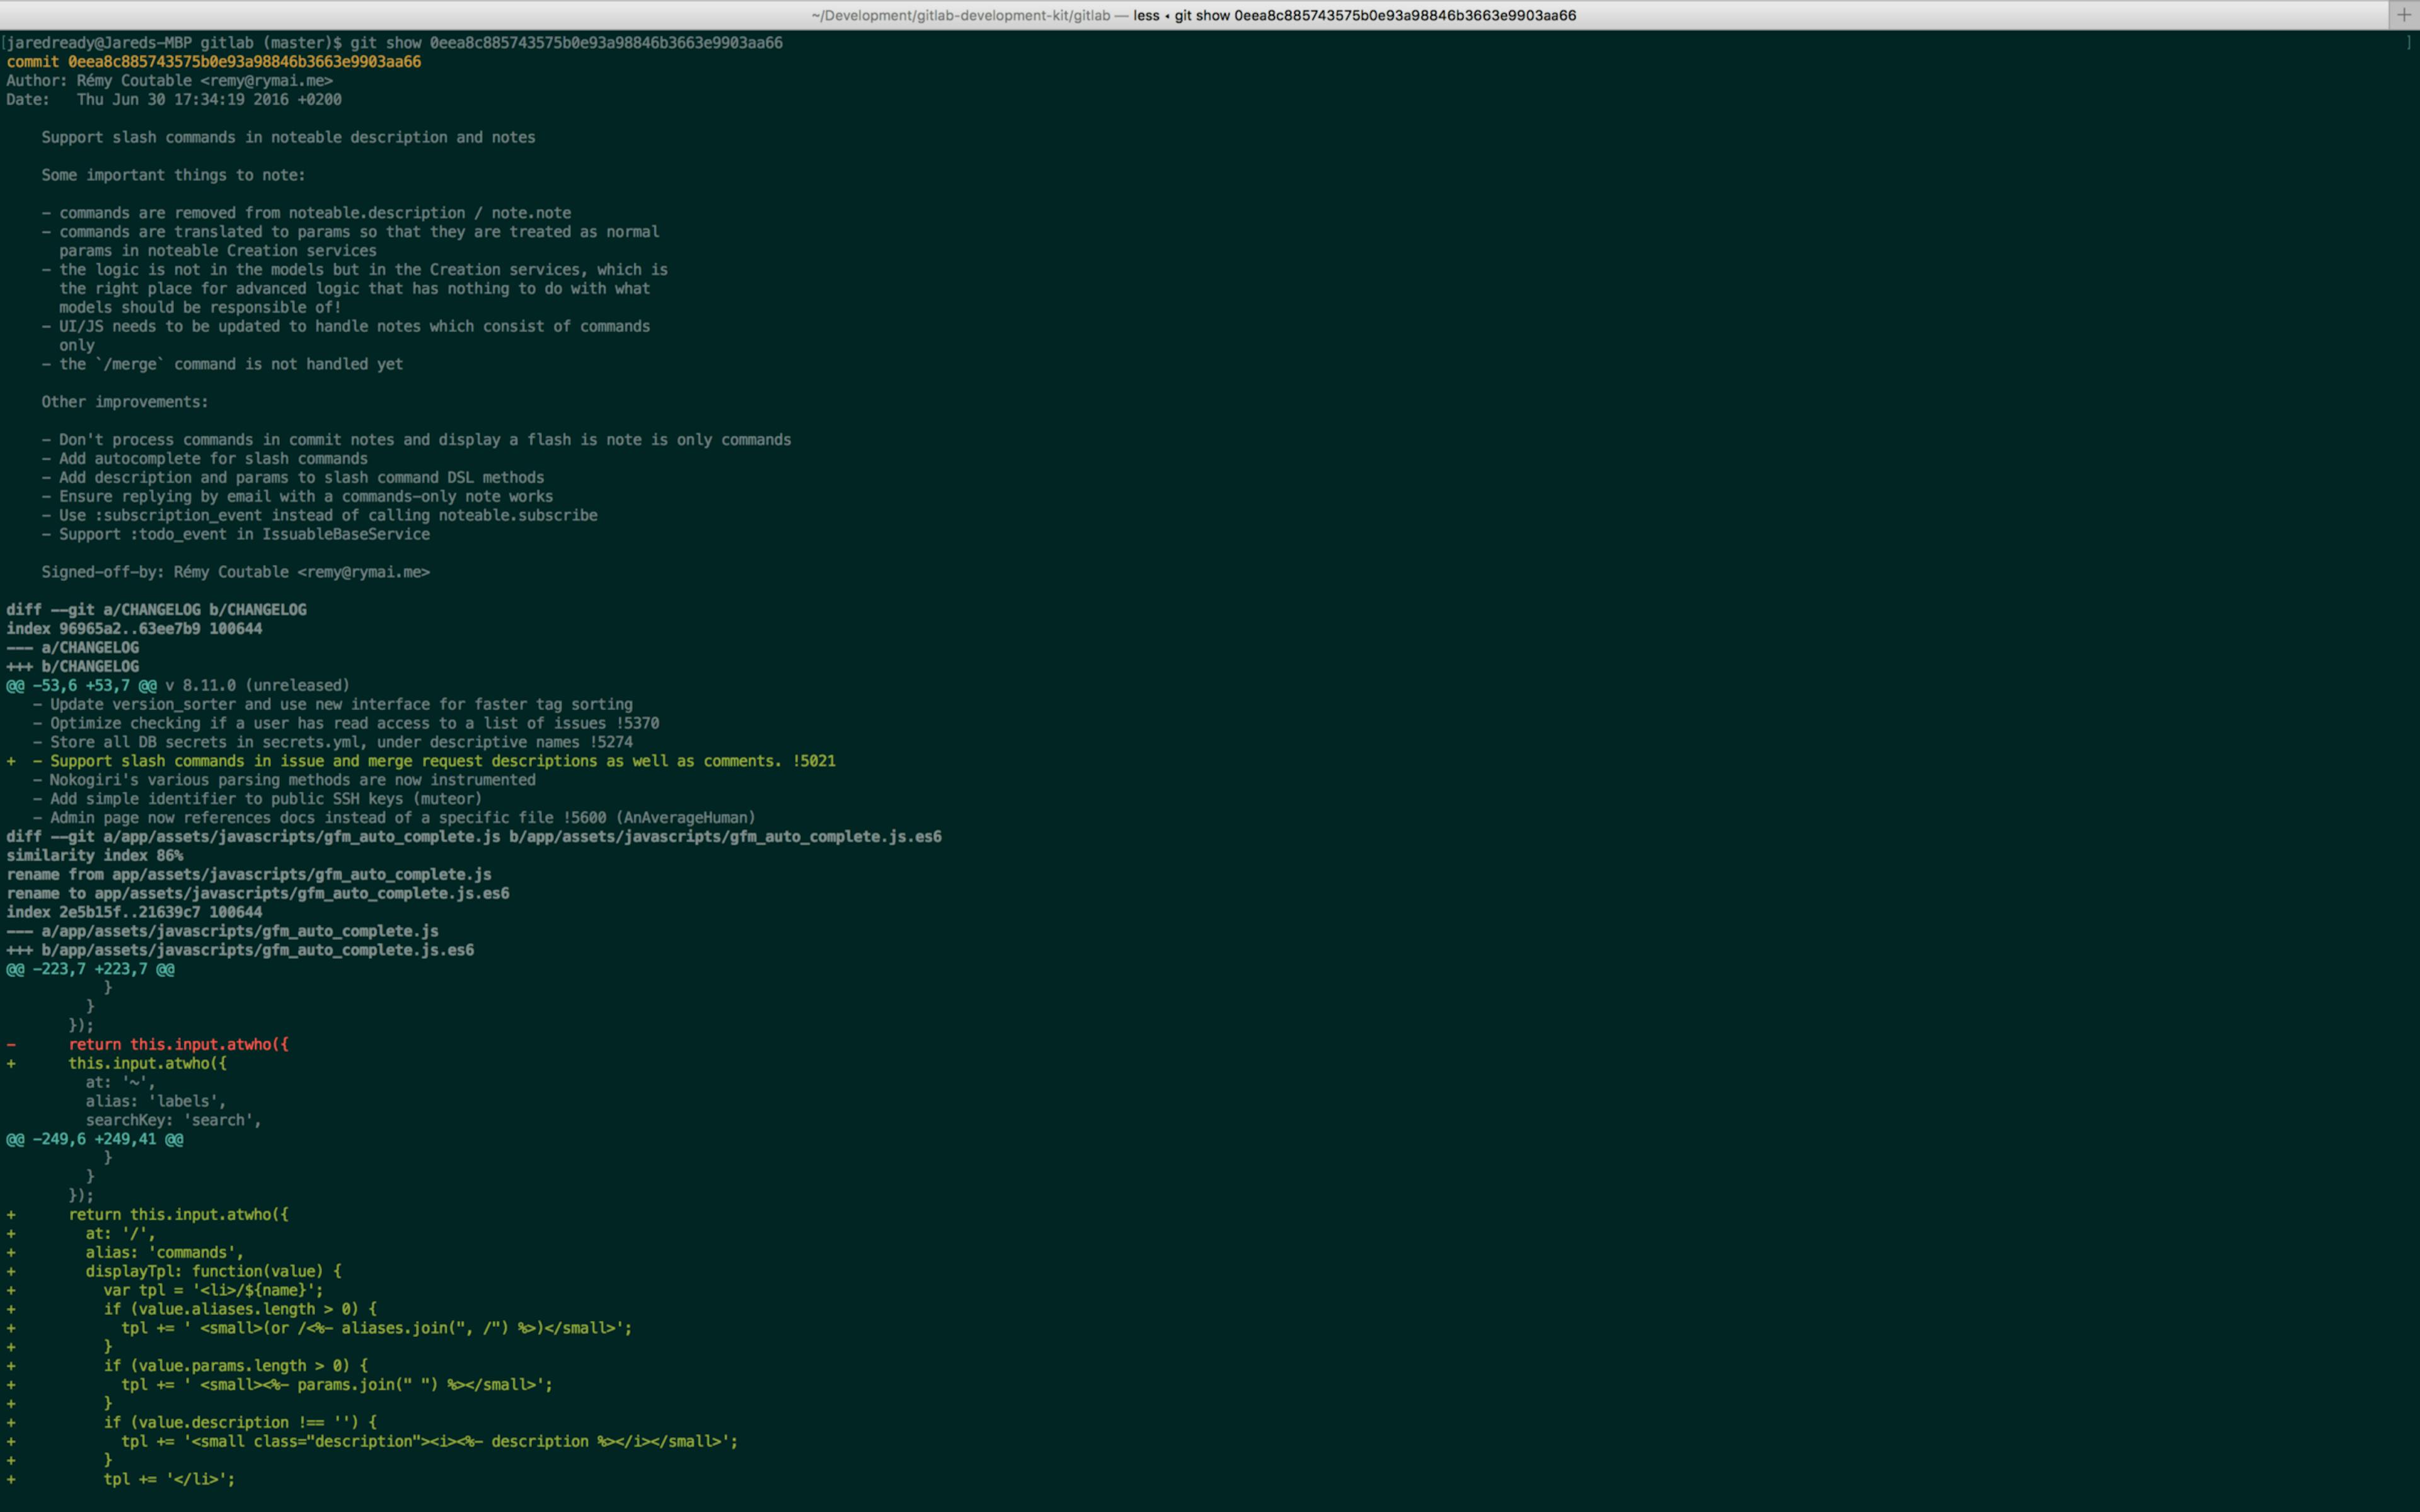Click the similarity index 86% line
This screenshot has width=2420, height=1512.
(x=94, y=856)
